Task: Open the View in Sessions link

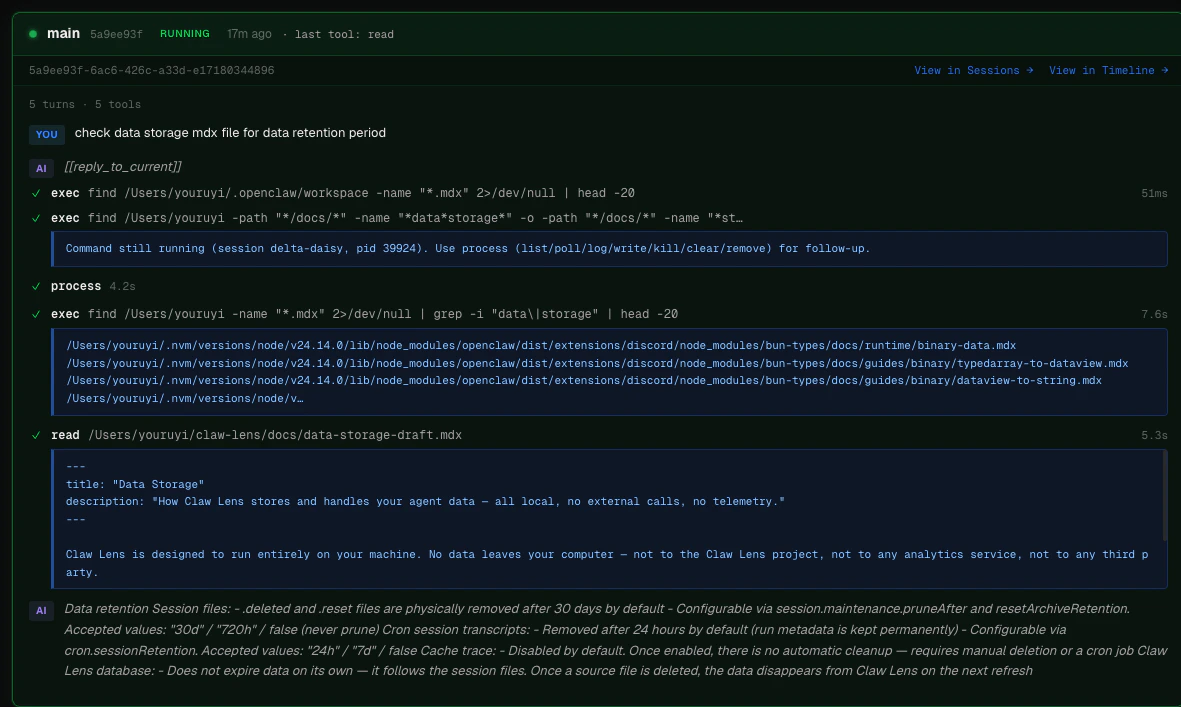Action: point(973,70)
